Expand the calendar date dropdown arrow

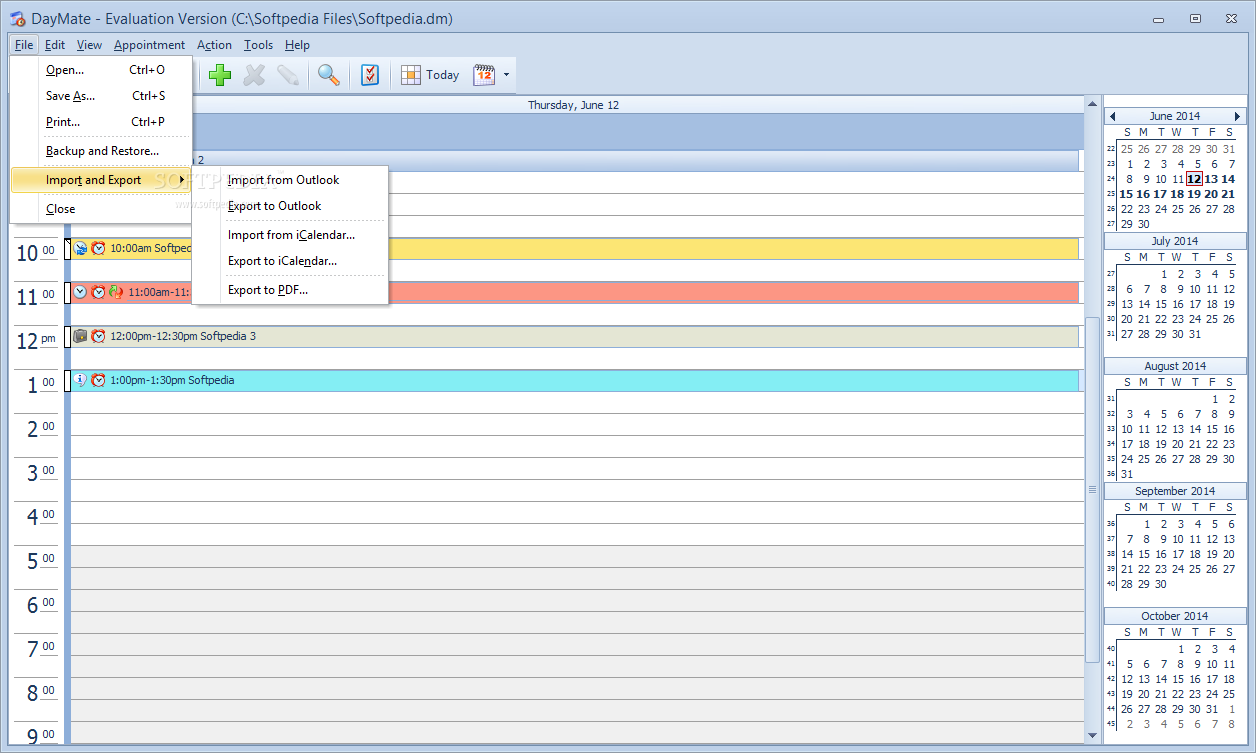click(x=507, y=75)
